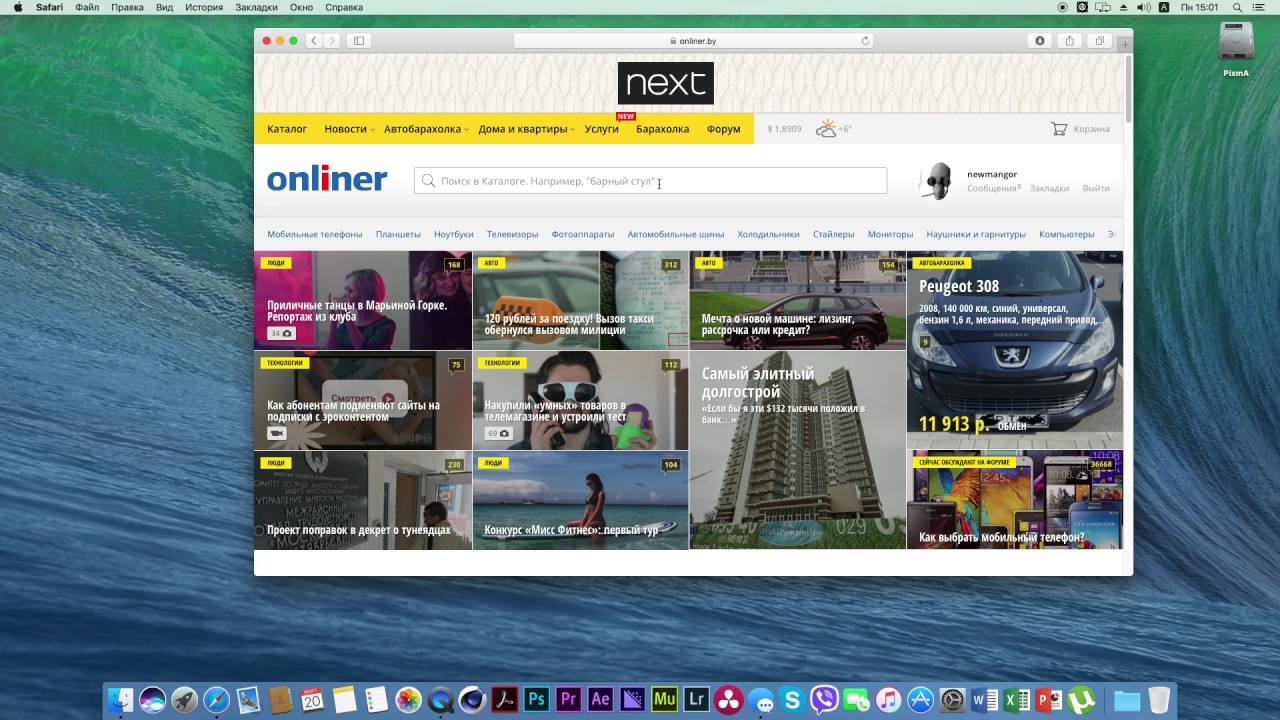Viewport: 1280px width, 720px height.
Task: Open Adobe Muse from the Dock
Action: [664, 700]
